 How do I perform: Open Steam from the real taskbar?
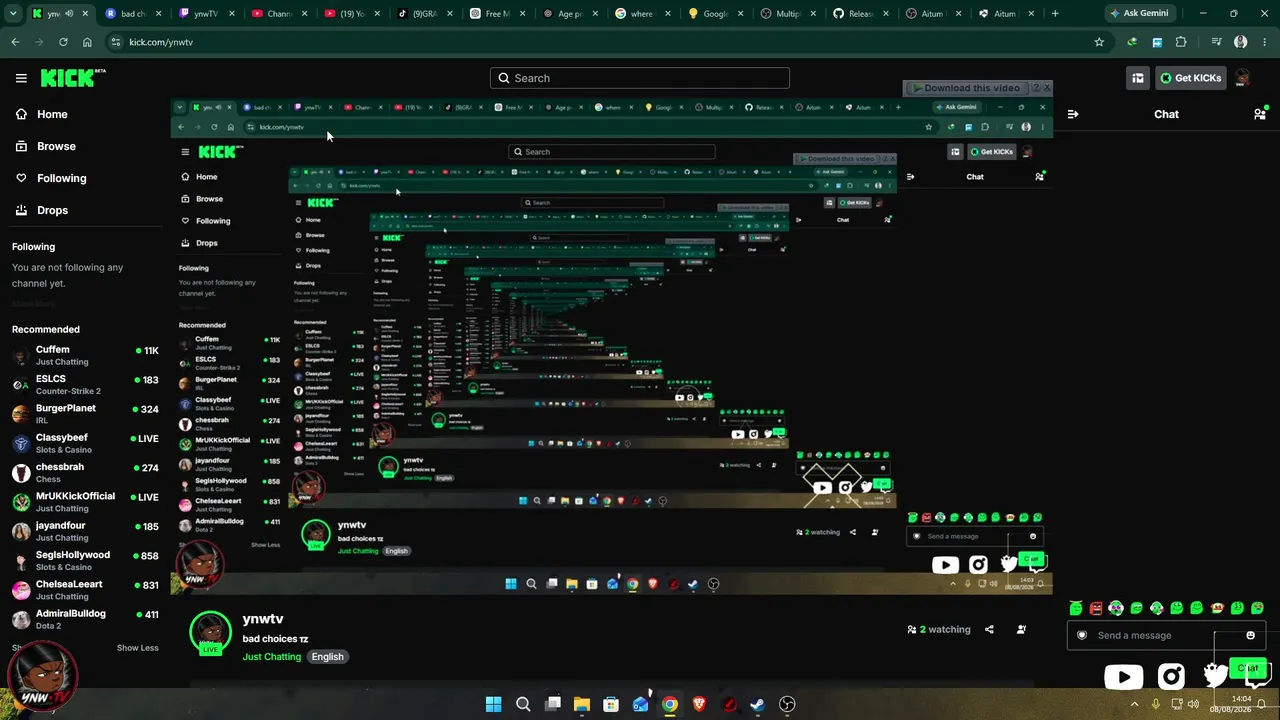coord(758,704)
